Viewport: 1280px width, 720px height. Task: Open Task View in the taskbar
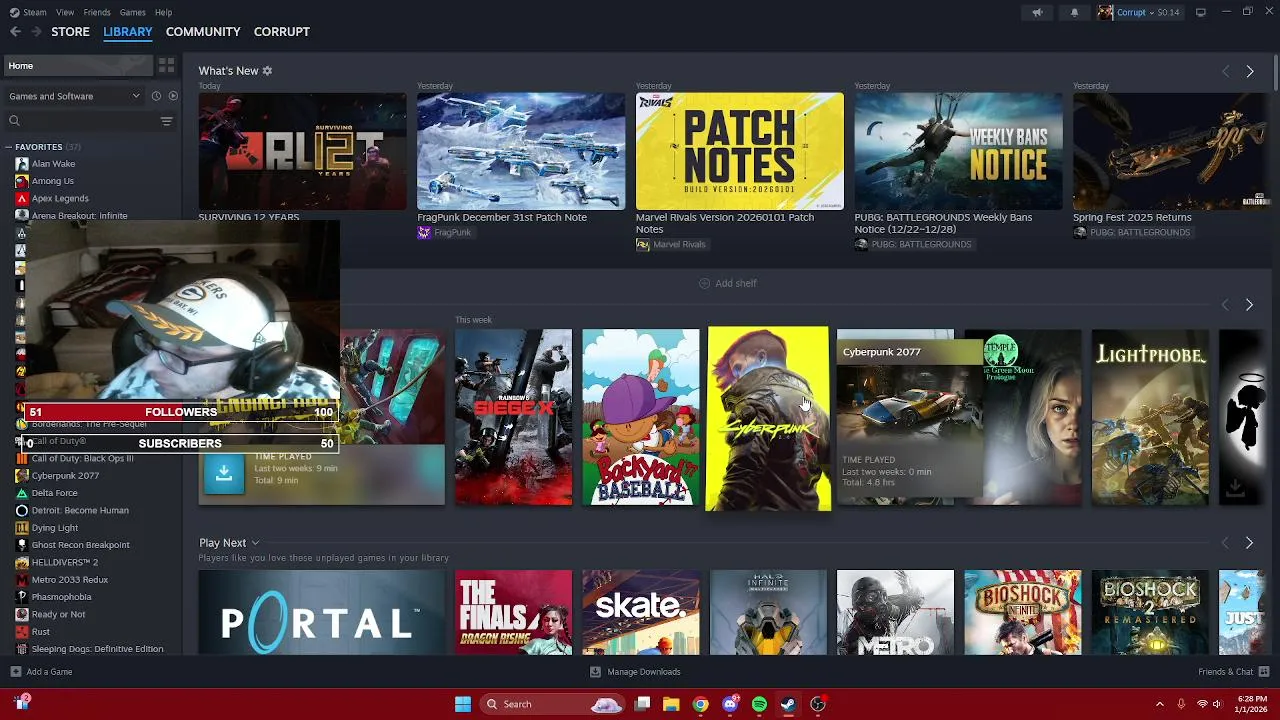pyautogui.click(x=642, y=704)
